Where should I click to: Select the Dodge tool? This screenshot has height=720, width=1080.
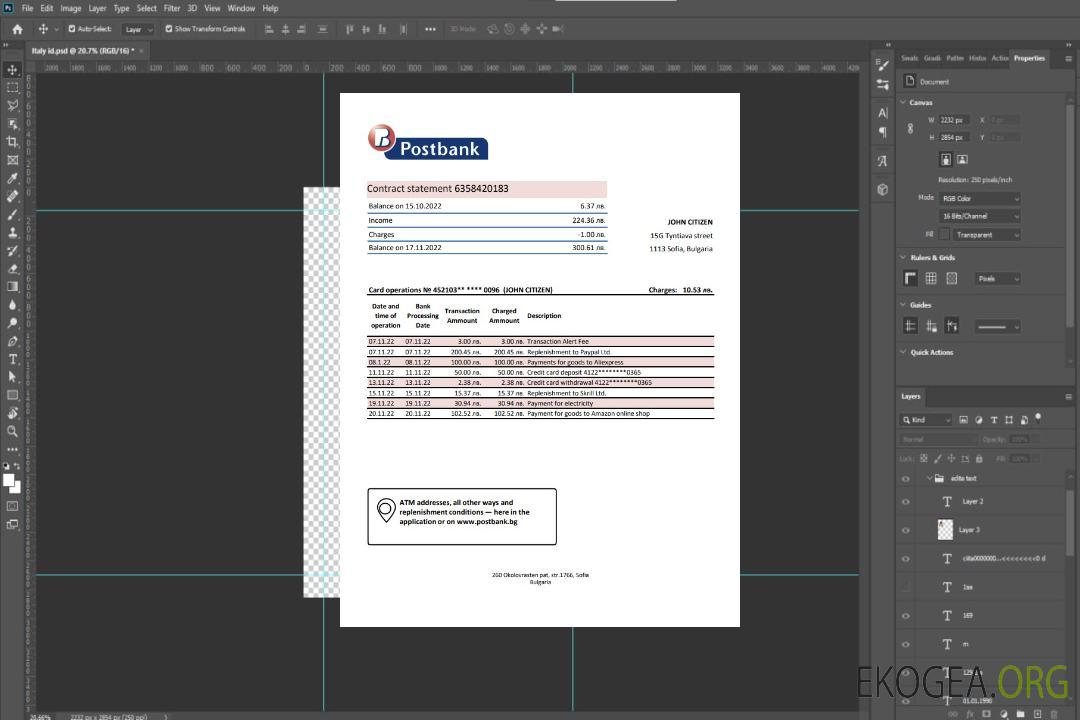(12, 322)
